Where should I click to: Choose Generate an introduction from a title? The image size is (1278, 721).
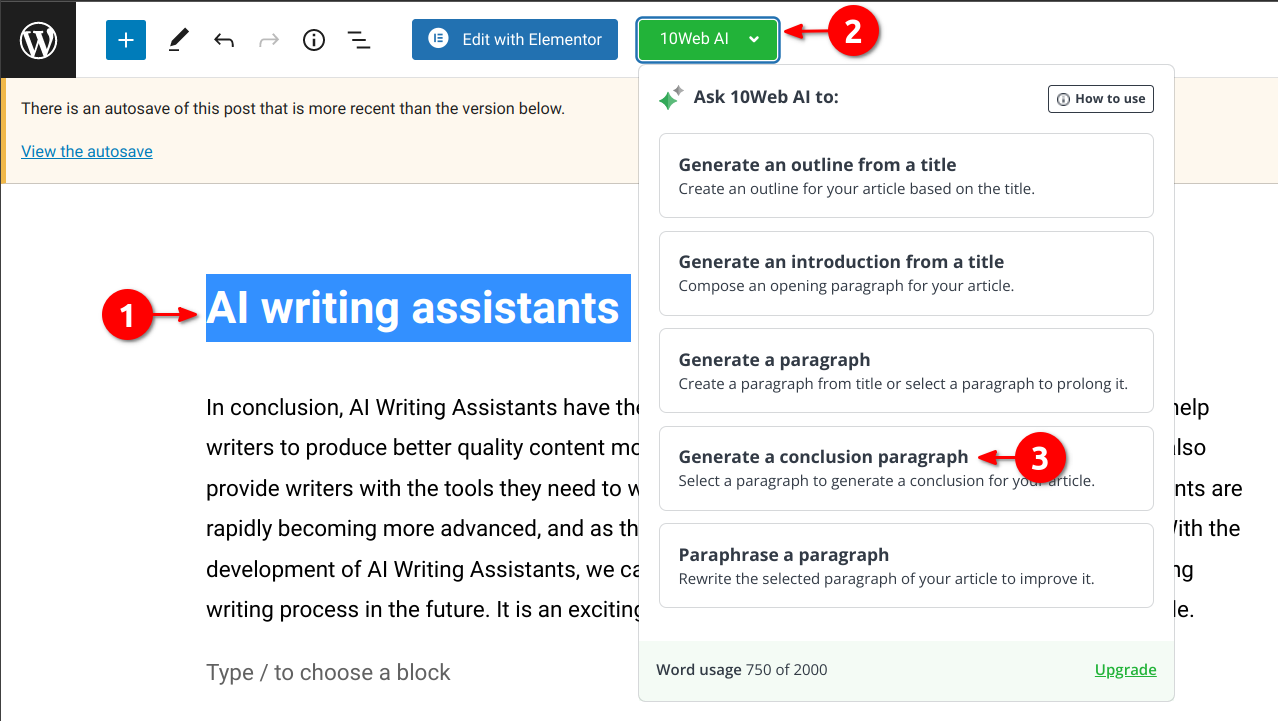[x=905, y=273]
